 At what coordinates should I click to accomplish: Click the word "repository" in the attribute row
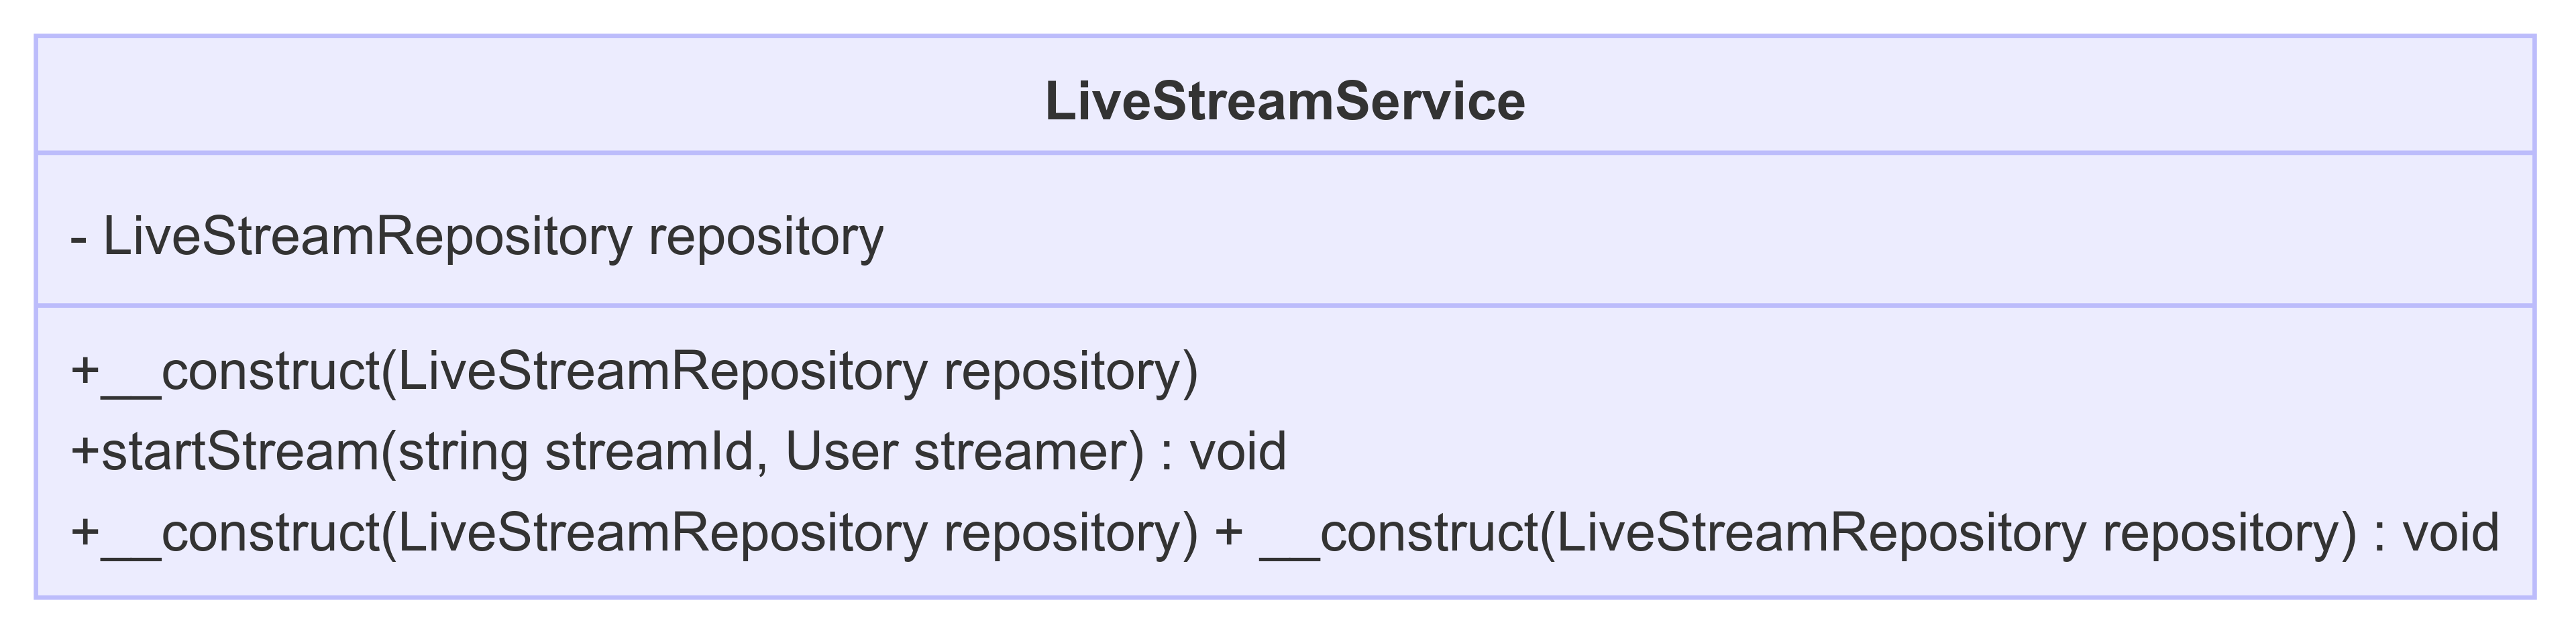(x=766, y=237)
